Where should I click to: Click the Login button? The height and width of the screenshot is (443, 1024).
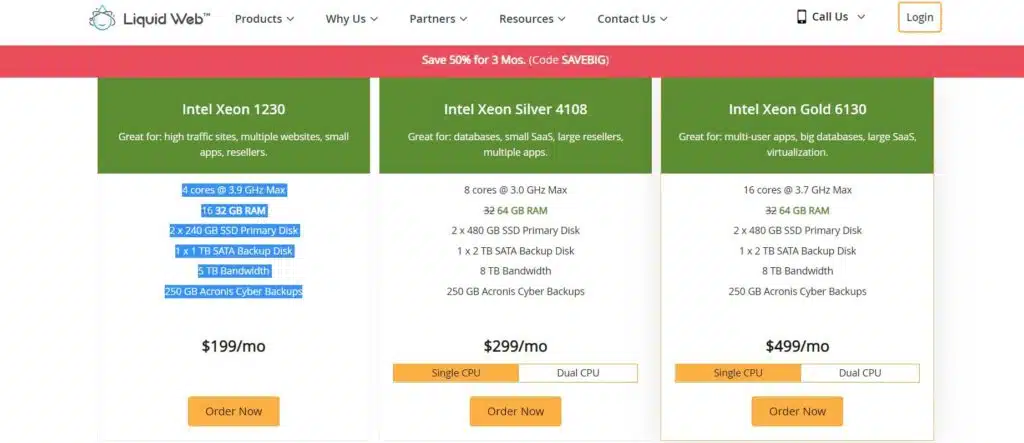tap(919, 17)
